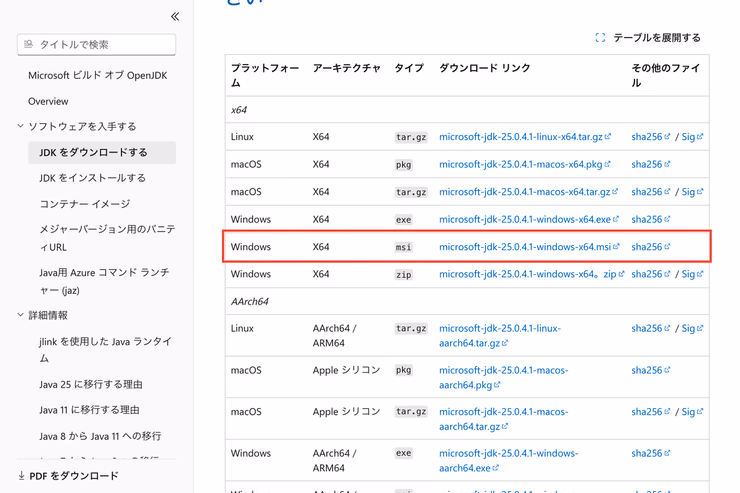Open sha256 for Windows x64 msi
The height and width of the screenshot is (493, 740).
point(650,247)
